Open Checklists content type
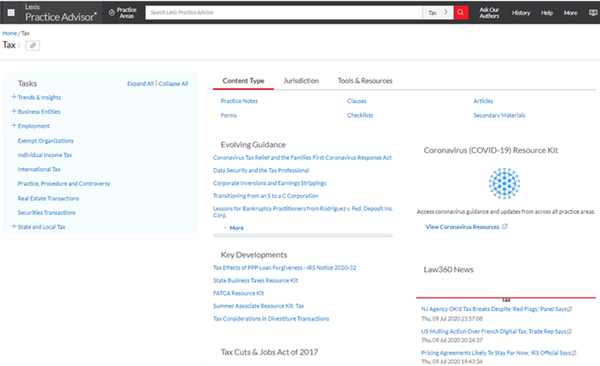 click(x=360, y=115)
